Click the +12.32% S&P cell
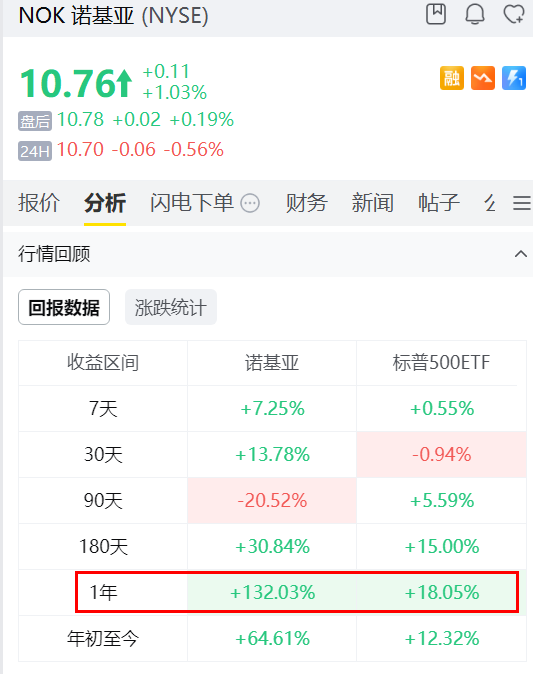The height and width of the screenshot is (674, 533). coord(442,638)
